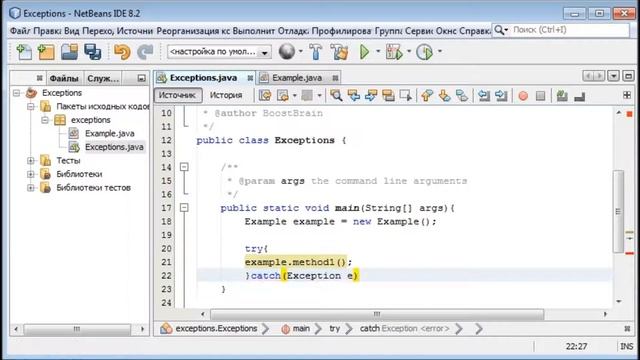The image size is (640, 360).
Task: Click the Debug Project icon
Action: coord(394,52)
